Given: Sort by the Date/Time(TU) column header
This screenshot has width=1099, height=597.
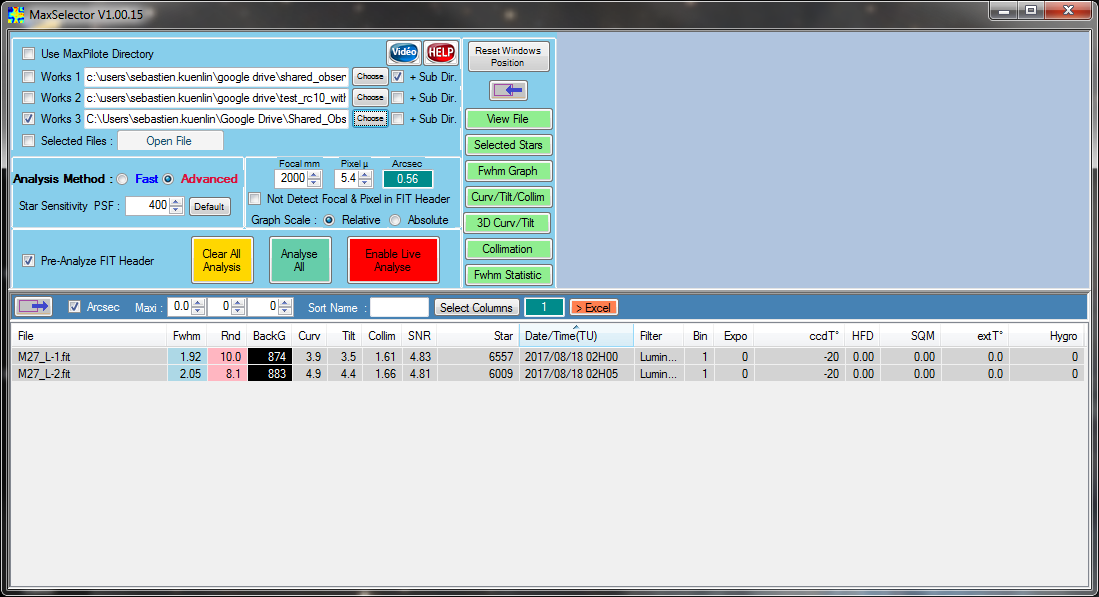Looking at the screenshot, I should click(576, 336).
